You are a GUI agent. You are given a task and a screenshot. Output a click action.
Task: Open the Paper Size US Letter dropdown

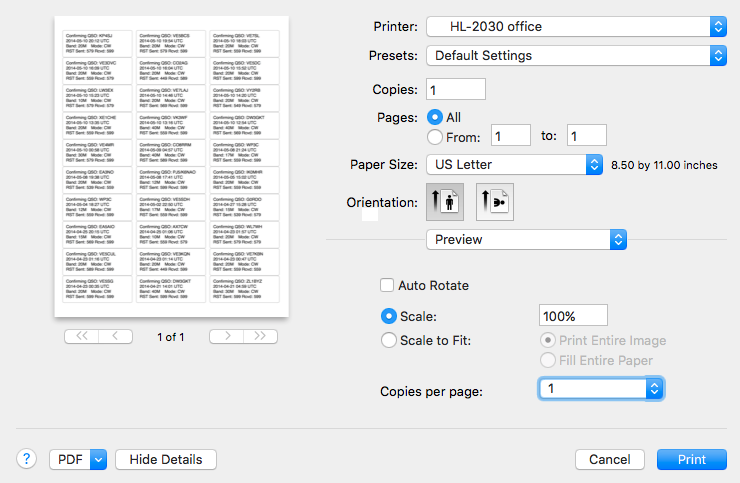pyautogui.click(x=514, y=164)
